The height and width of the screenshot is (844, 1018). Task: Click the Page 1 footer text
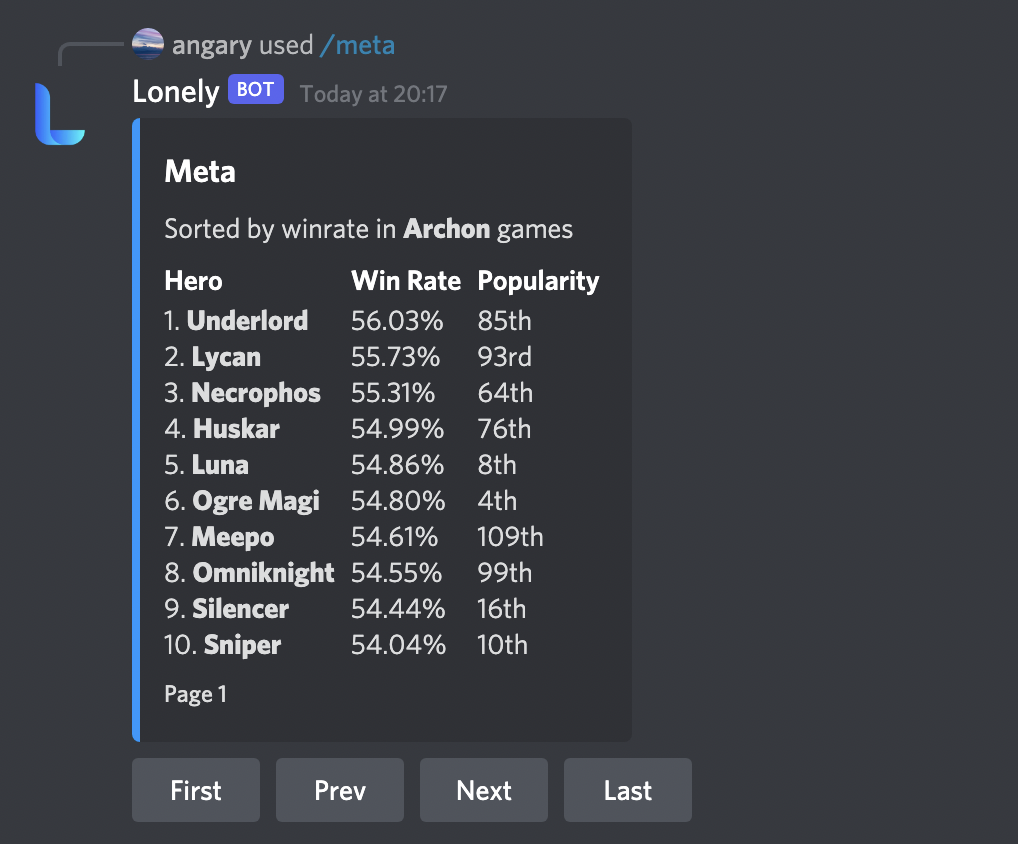(195, 693)
